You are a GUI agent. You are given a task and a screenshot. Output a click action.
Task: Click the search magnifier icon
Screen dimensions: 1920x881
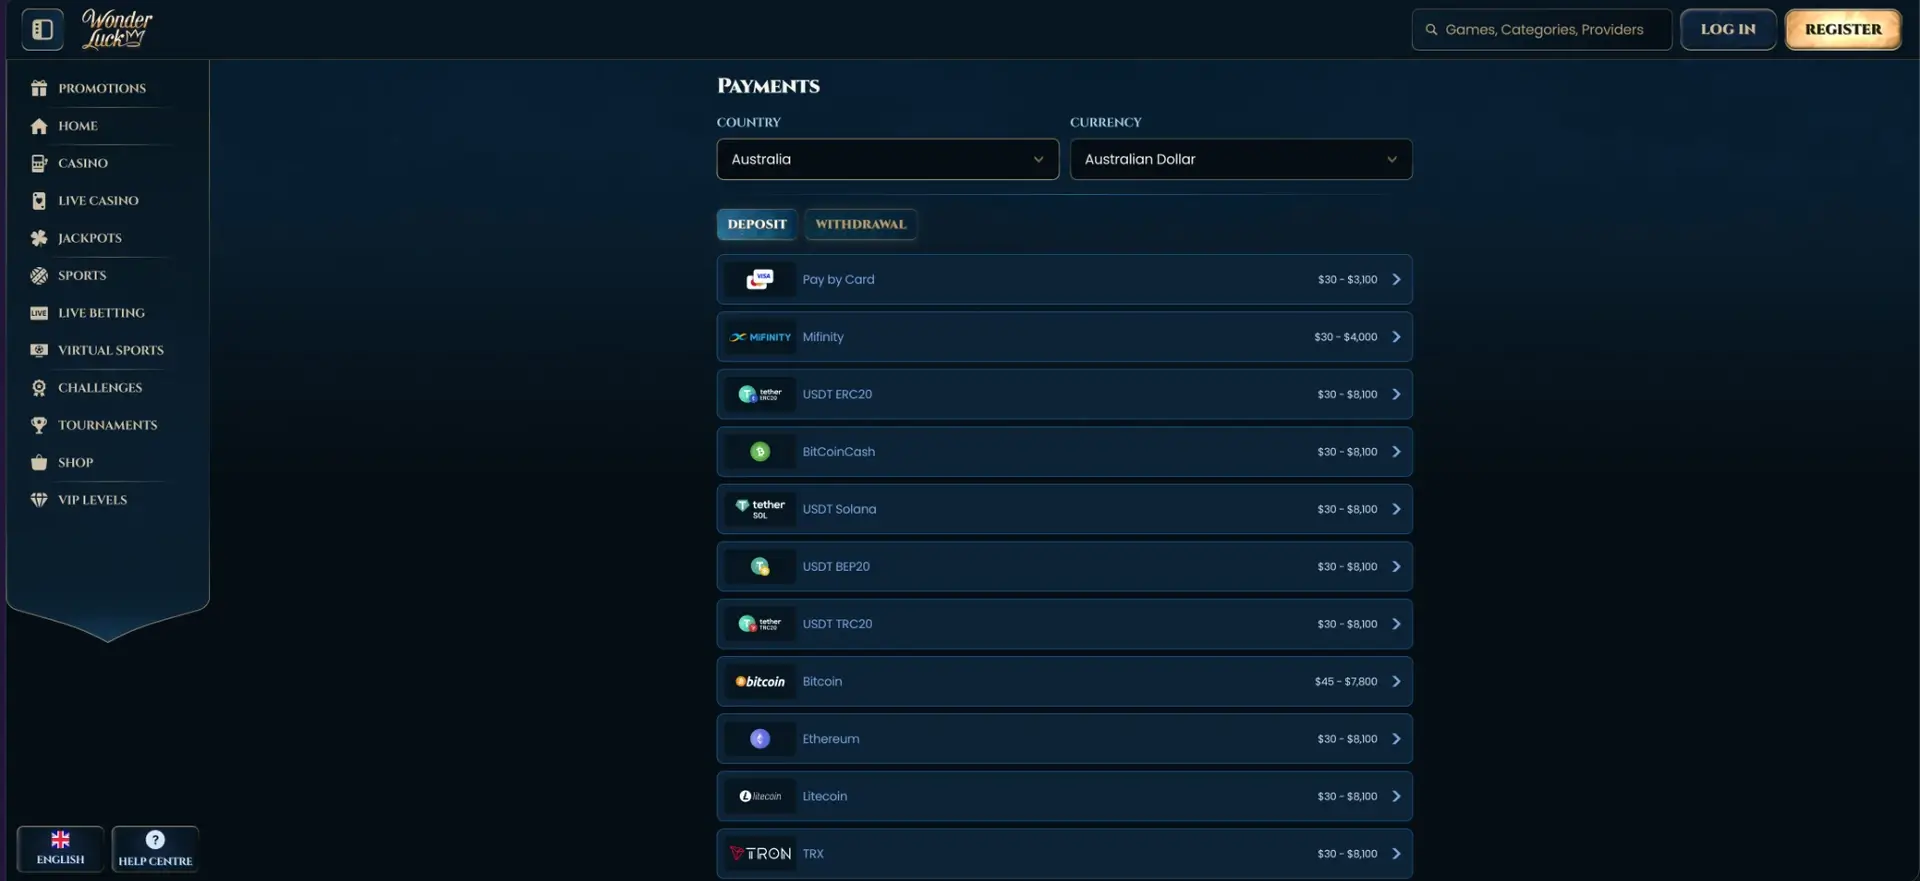[1431, 29]
